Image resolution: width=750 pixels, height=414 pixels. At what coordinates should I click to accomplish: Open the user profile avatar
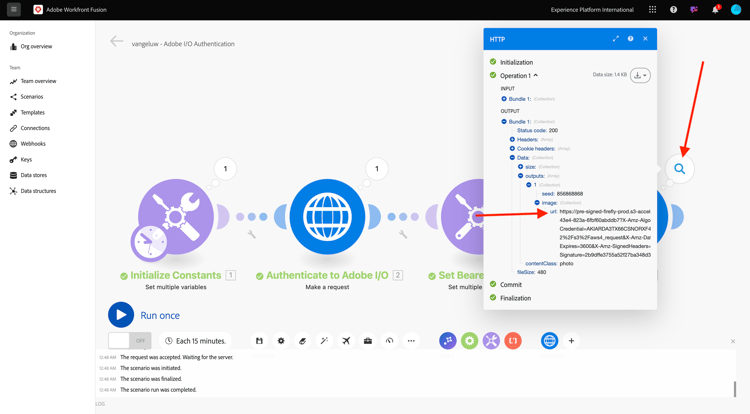pyautogui.click(x=736, y=10)
